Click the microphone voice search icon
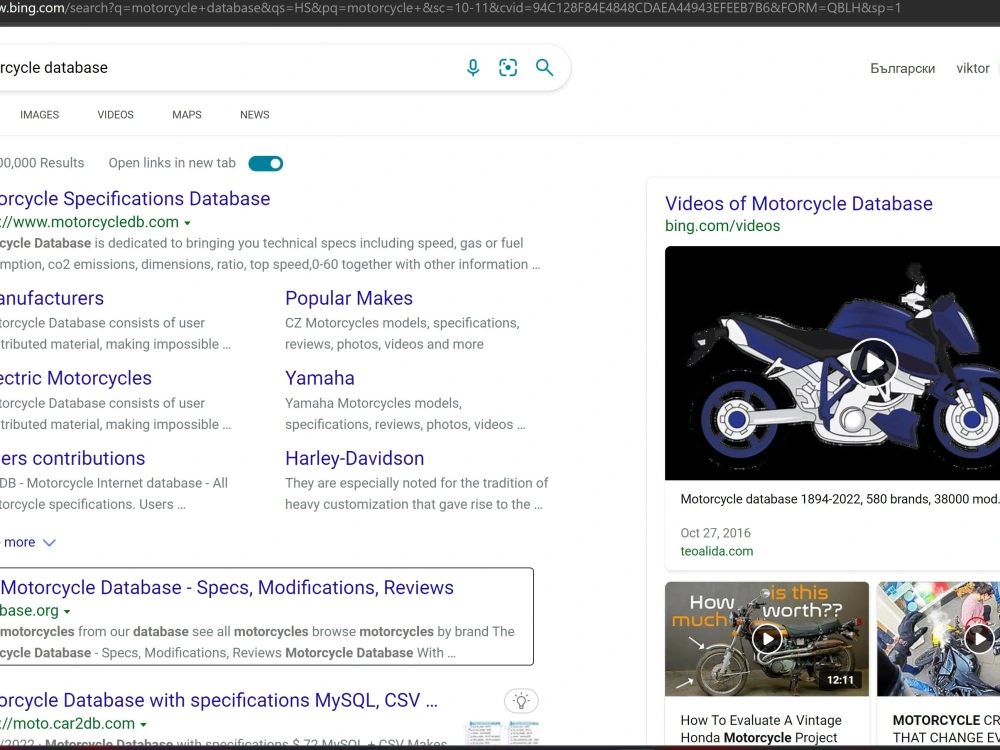 click(473, 68)
